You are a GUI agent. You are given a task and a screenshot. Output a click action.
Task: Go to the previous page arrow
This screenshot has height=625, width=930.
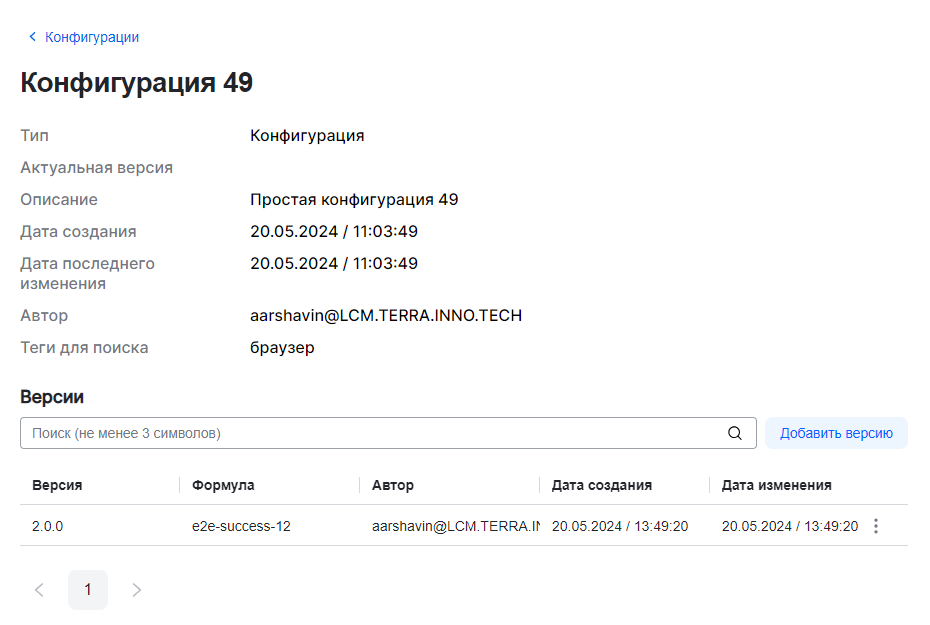pyautogui.click(x=40, y=590)
